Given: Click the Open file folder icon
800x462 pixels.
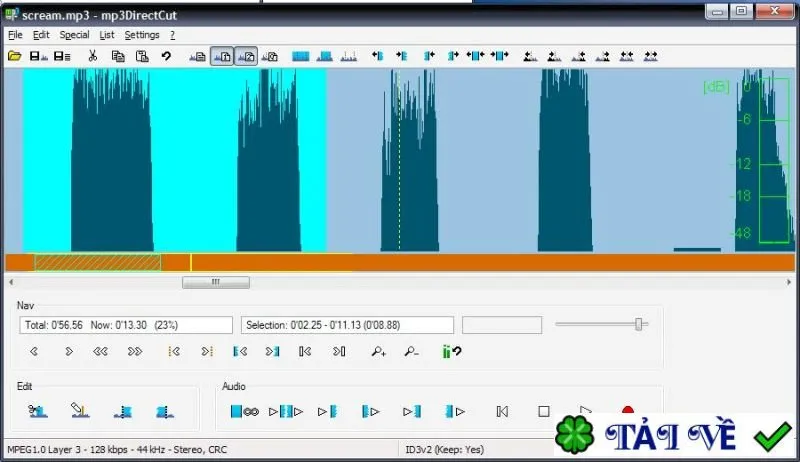Looking at the screenshot, I should click(x=15, y=56).
